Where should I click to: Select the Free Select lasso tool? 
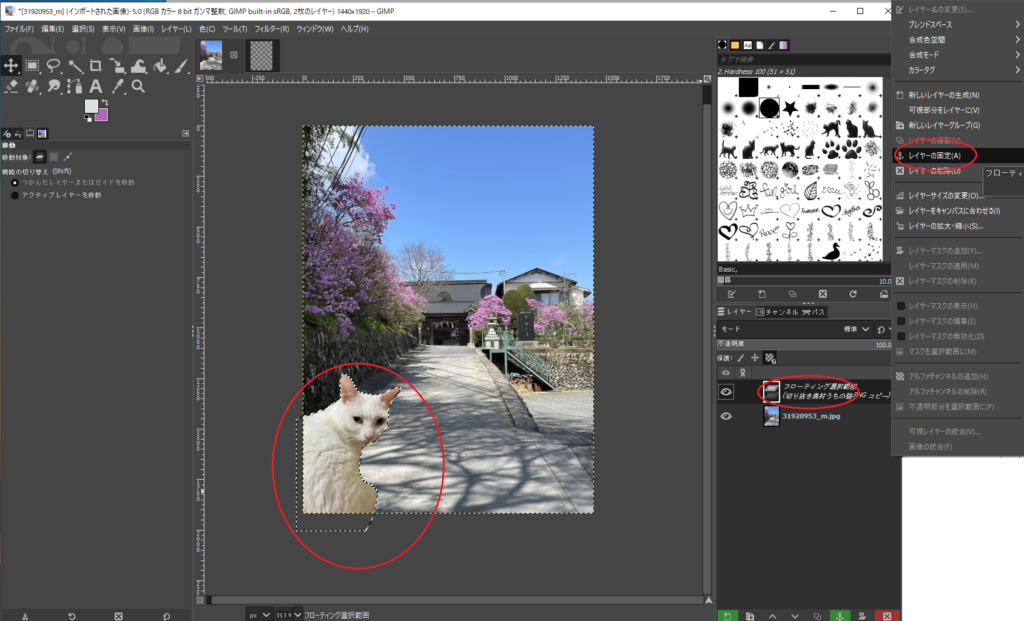[x=54, y=65]
